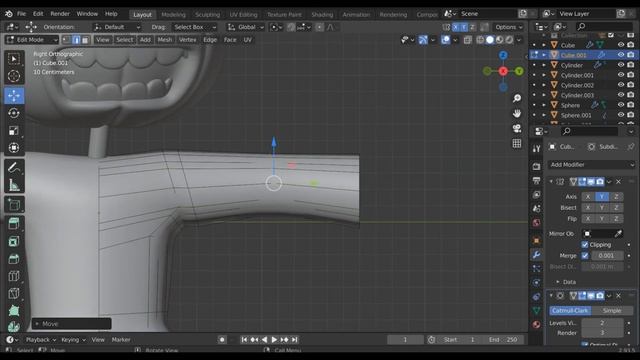This screenshot has height=360, width=640.
Task: Open the Material properties tab
Action: [x=536, y=324]
